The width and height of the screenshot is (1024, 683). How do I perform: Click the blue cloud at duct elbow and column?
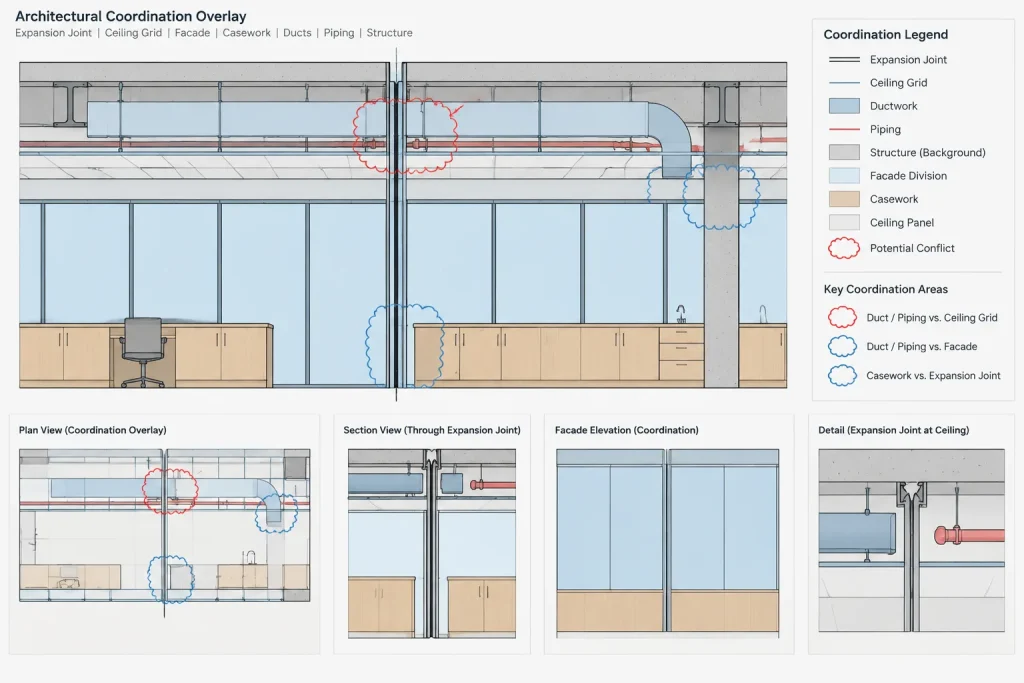click(x=721, y=196)
